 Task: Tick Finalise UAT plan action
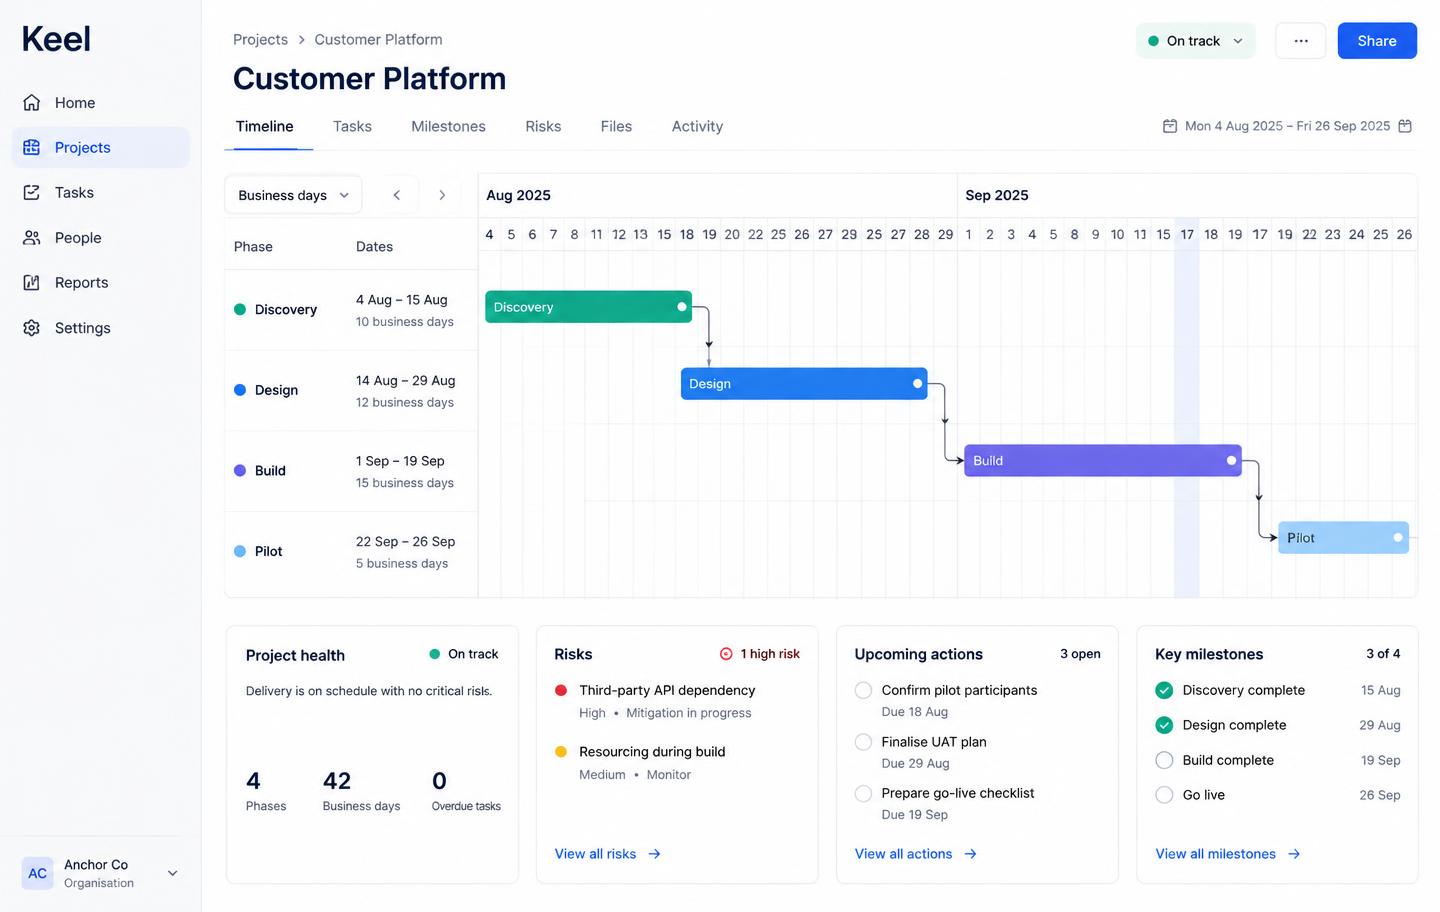point(863,742)
